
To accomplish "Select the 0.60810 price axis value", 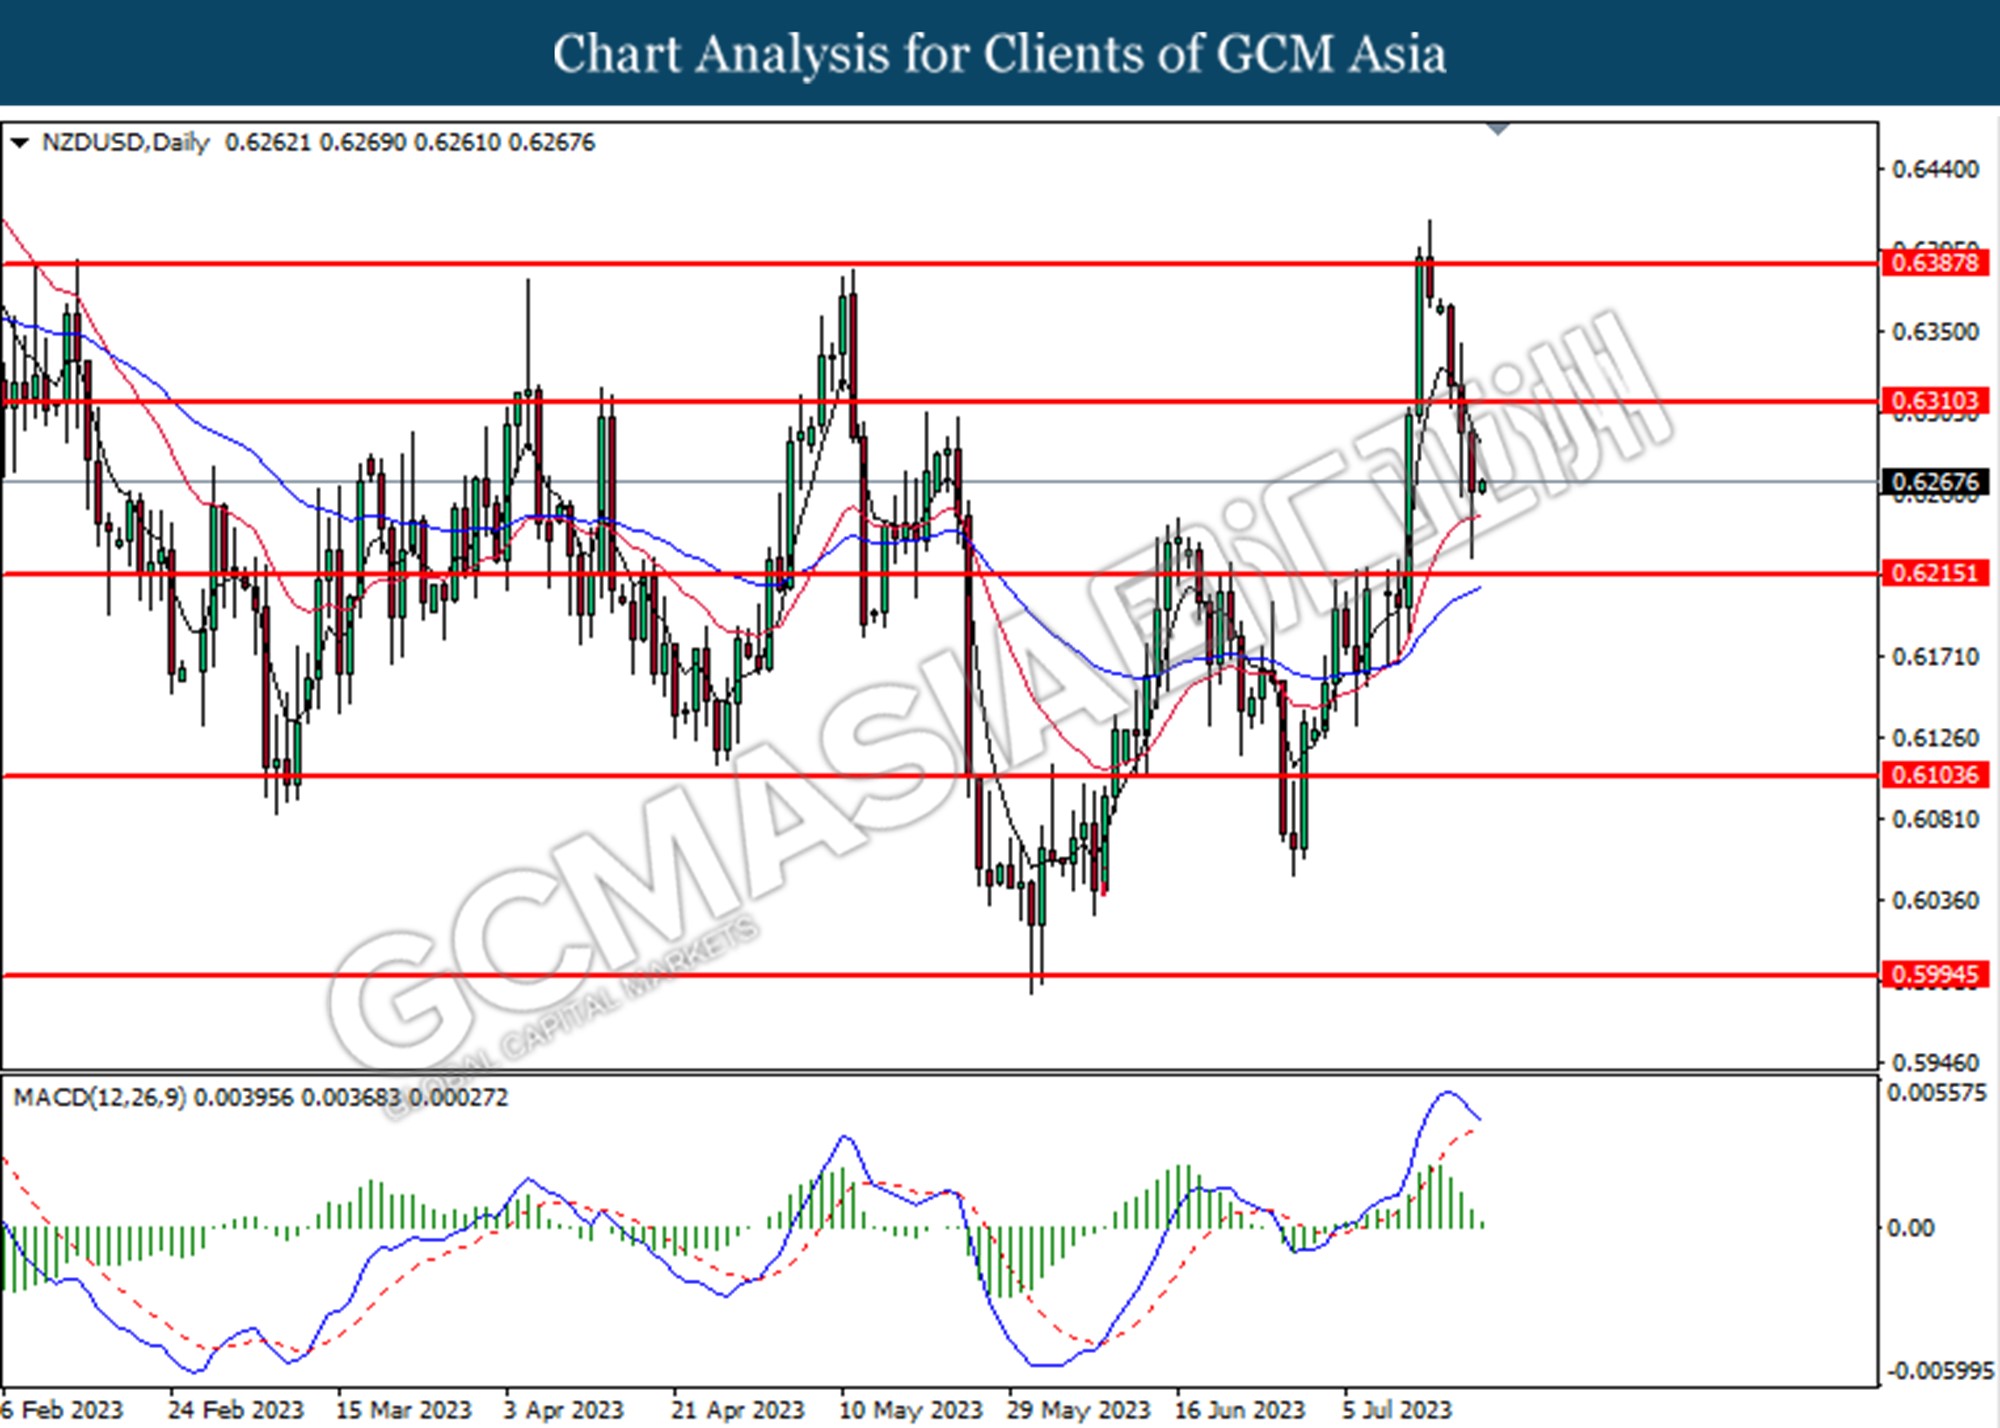I will point(1936,819).
